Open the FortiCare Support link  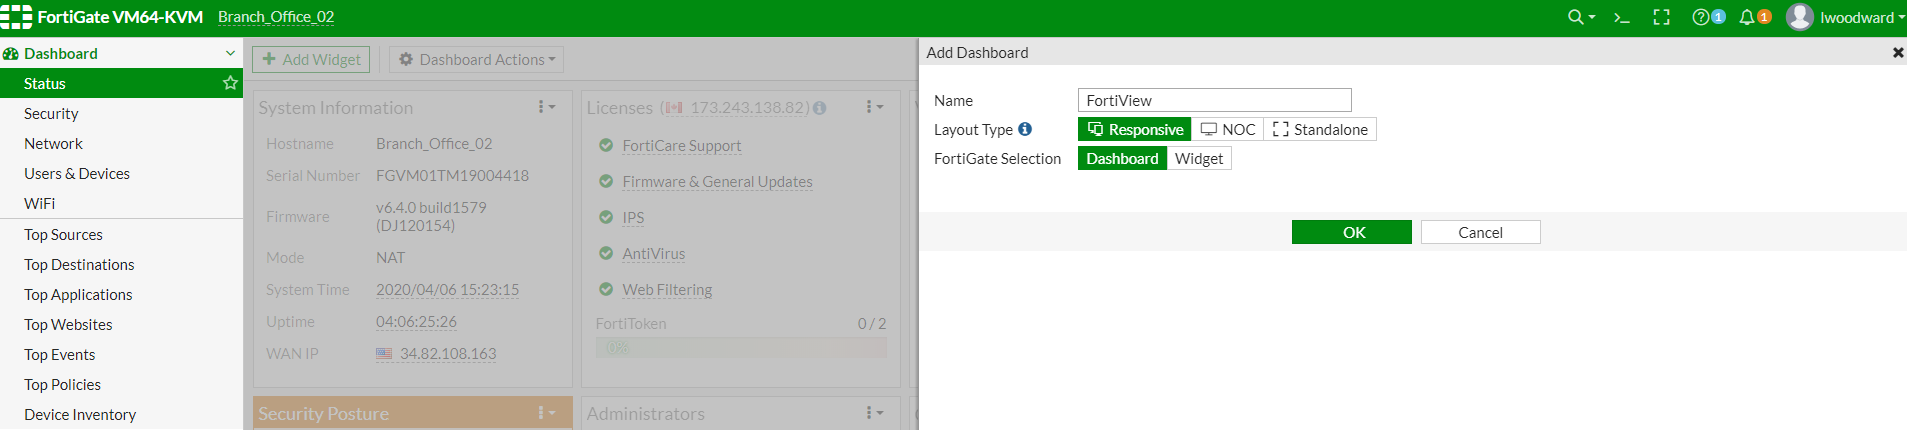point(681,146)
